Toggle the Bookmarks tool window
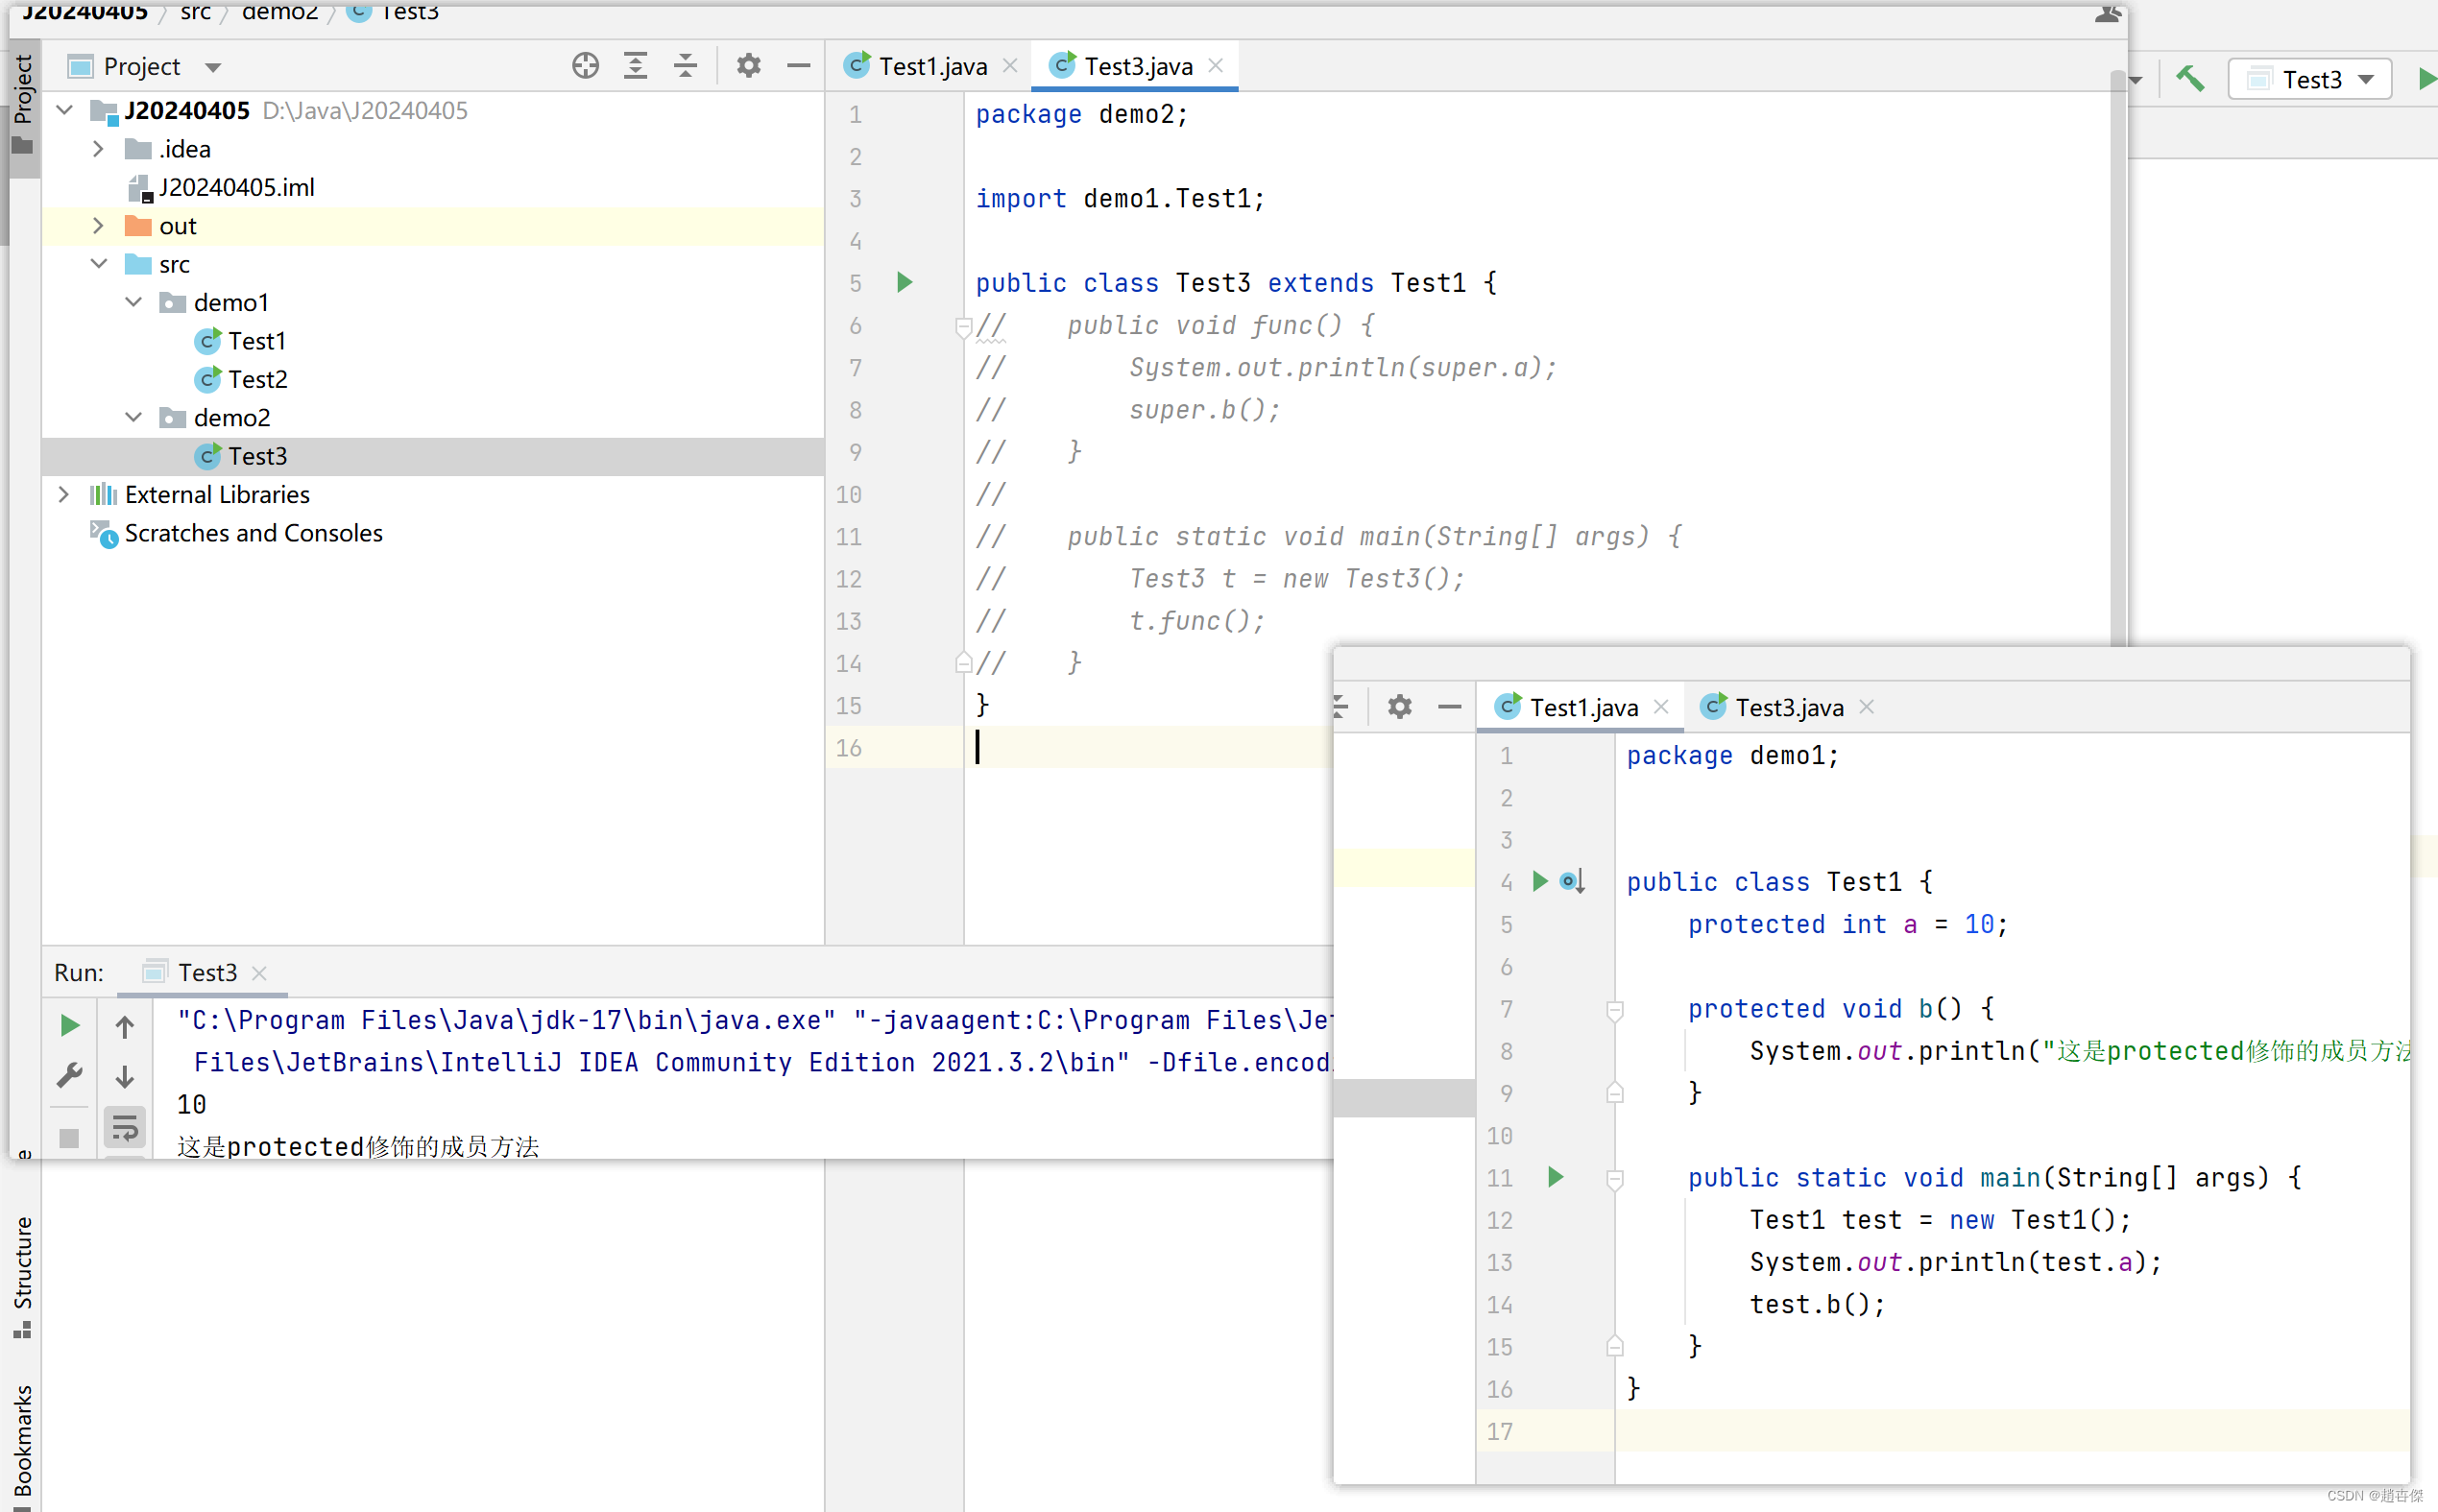Viewport: 2438px width, 1512px height. (x=22, y=1440)
